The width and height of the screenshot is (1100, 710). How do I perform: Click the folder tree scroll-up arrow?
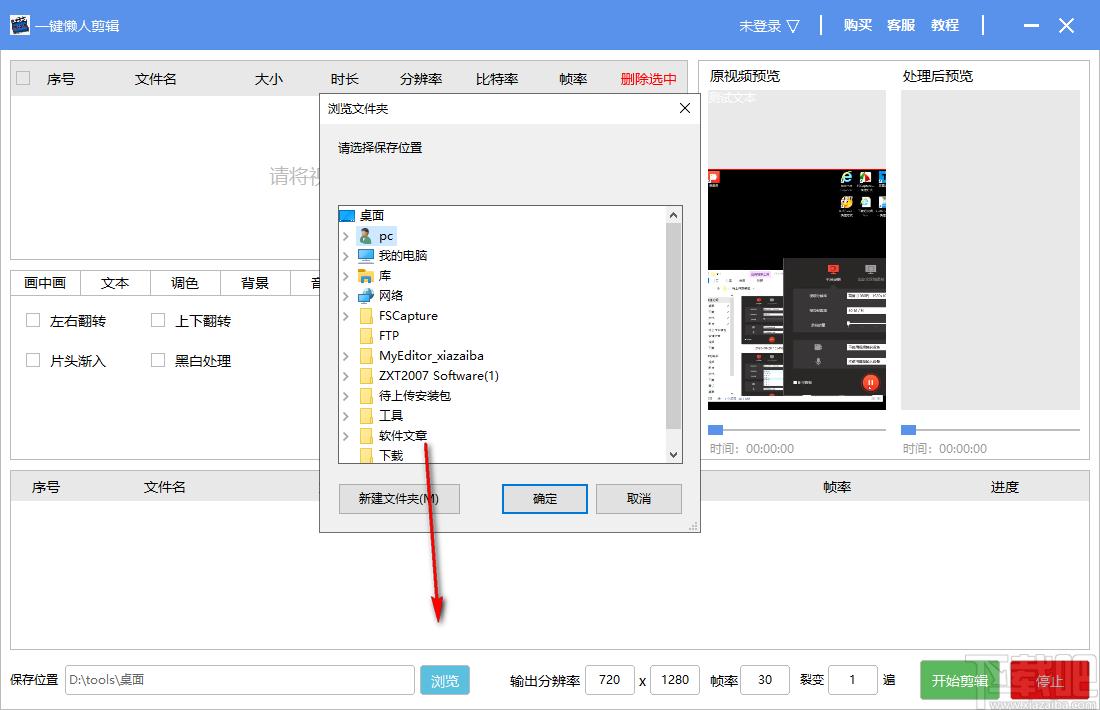pos(673,215)
